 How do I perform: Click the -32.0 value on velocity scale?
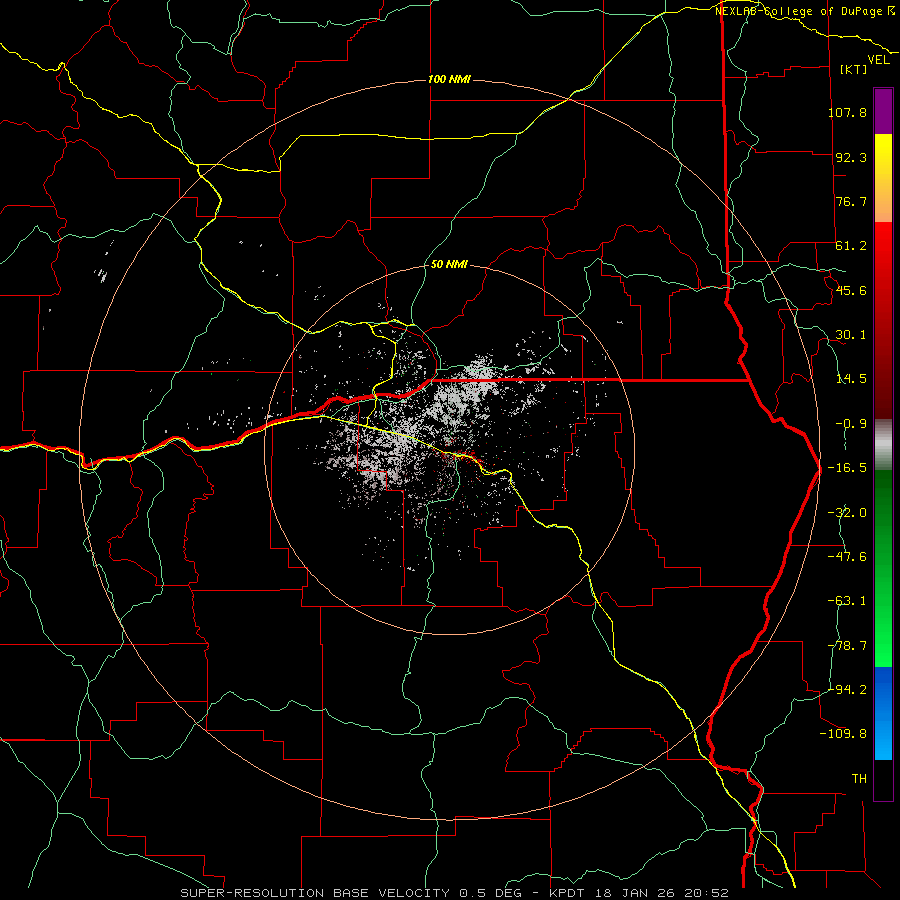[x=847, y=513]
